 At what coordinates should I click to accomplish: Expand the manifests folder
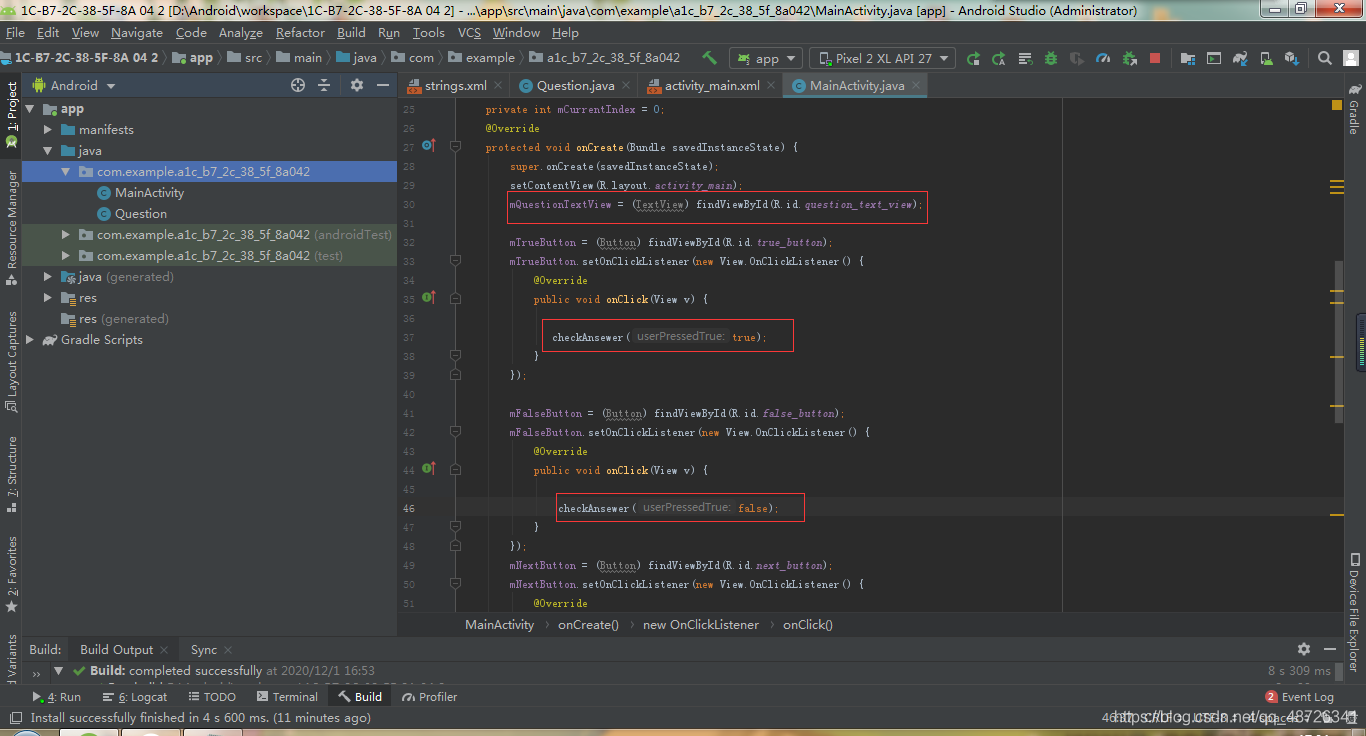(48, 130)
